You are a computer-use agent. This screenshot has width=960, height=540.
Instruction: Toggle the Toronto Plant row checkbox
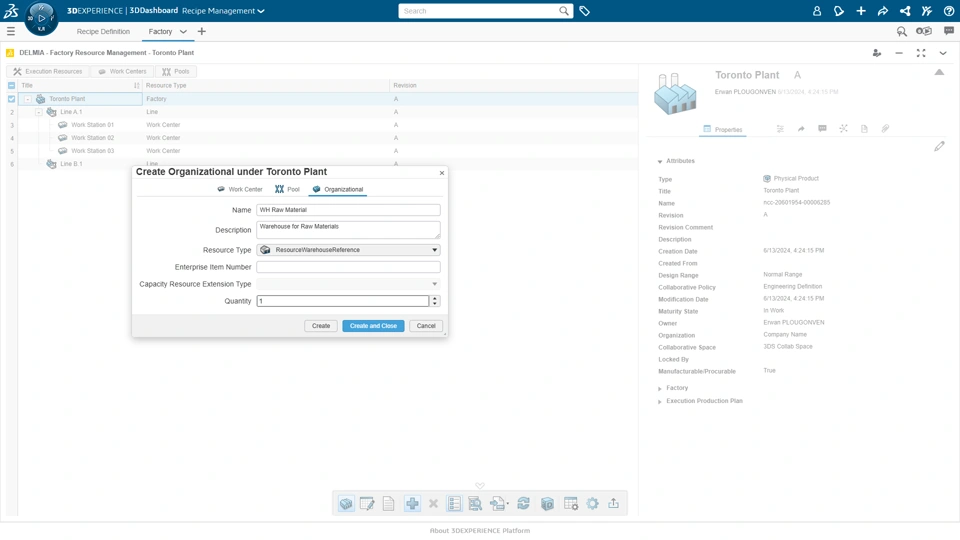pyautogui.click(x=12, y=99)
